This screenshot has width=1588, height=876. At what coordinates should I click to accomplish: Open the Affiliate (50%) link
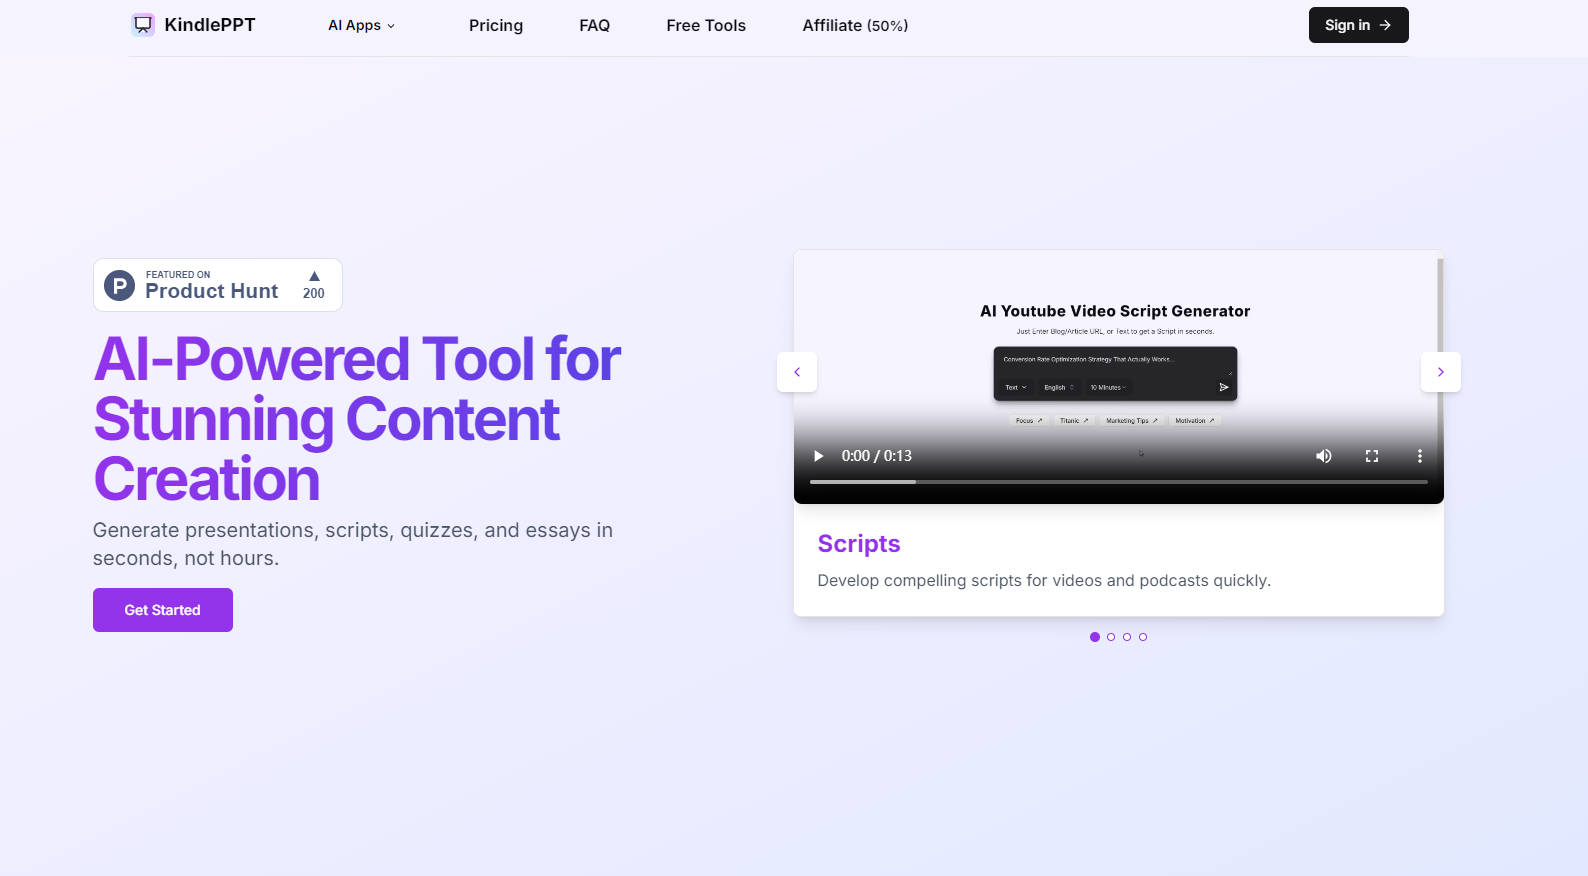(855, 26)
